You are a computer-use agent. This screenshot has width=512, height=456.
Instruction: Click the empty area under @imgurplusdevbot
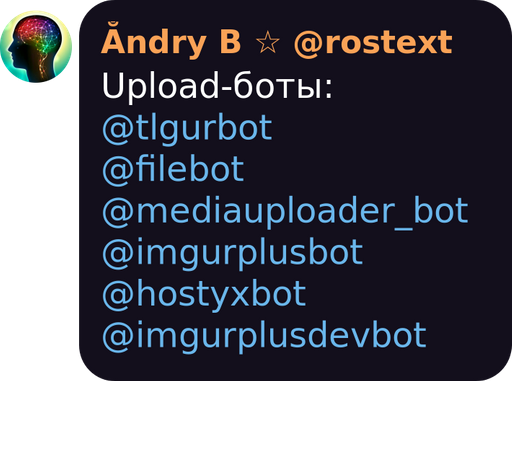[x=263, y=367]
